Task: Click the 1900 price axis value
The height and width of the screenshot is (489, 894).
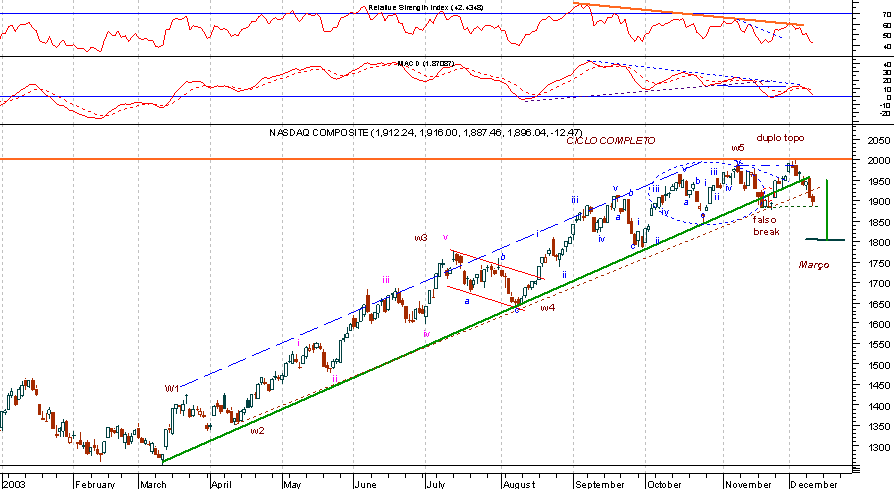Action: pyautogui.click(x=880, y=202)
